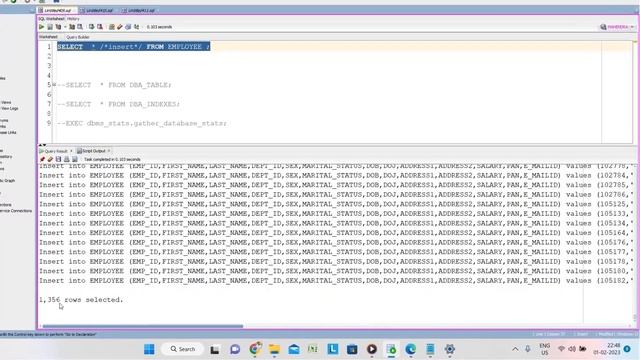Click the commented SELECT FROM DBA_TABLE line
This screenshot has width=640, height=360.
[x=114, y=85]
